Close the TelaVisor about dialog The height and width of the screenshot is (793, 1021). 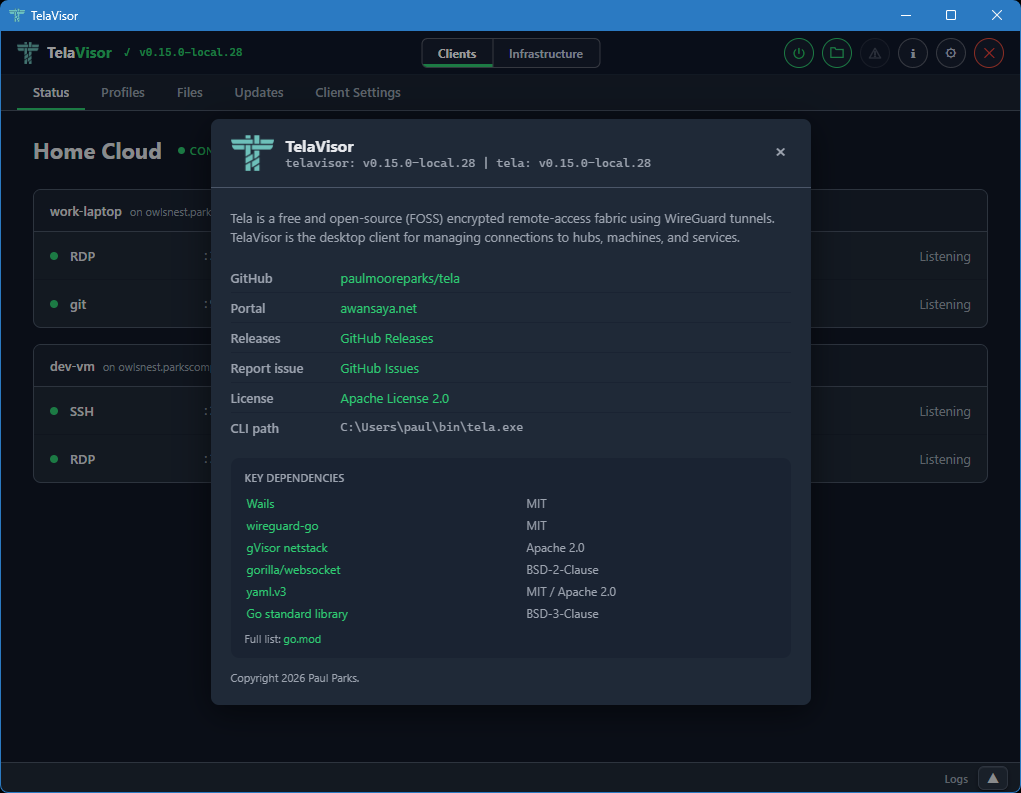click(x=780, y=152)
